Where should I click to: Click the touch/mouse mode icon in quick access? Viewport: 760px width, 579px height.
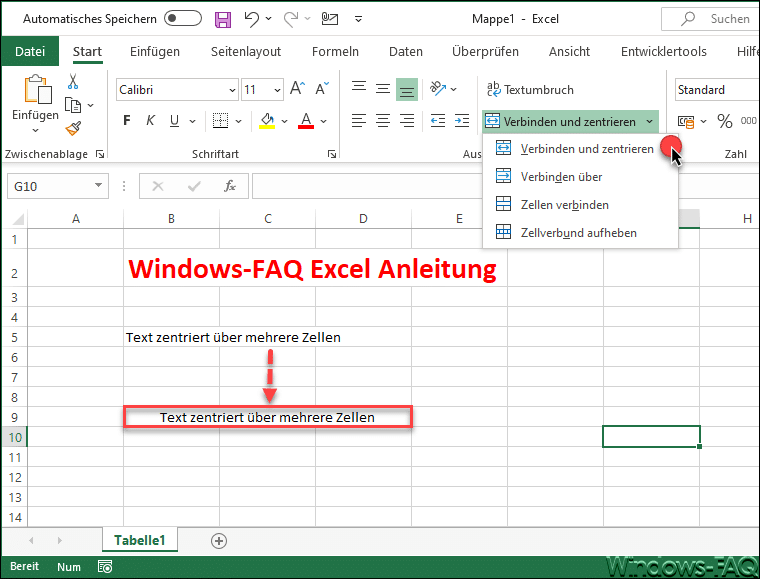pyautogui.click(x=330, y=19)
